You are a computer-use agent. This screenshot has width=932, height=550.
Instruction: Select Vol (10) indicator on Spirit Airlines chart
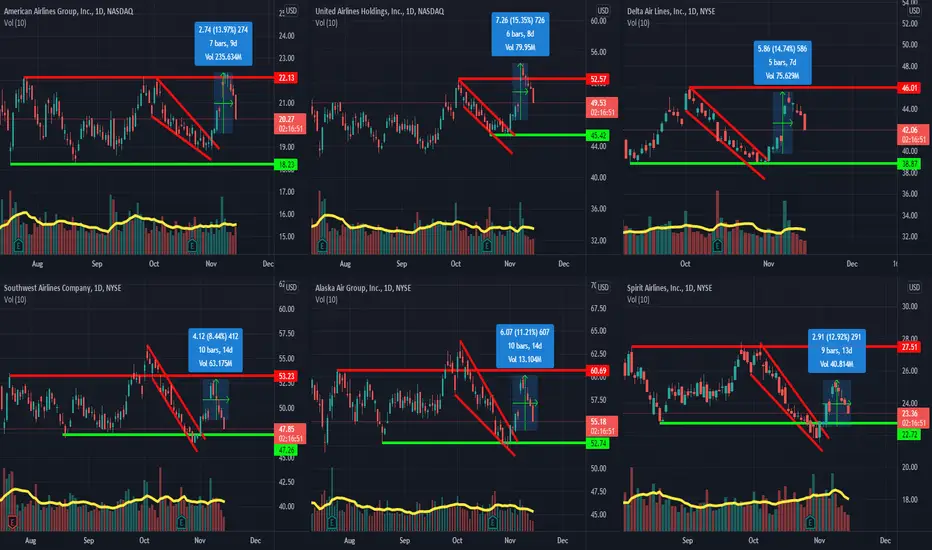point(638,299)
